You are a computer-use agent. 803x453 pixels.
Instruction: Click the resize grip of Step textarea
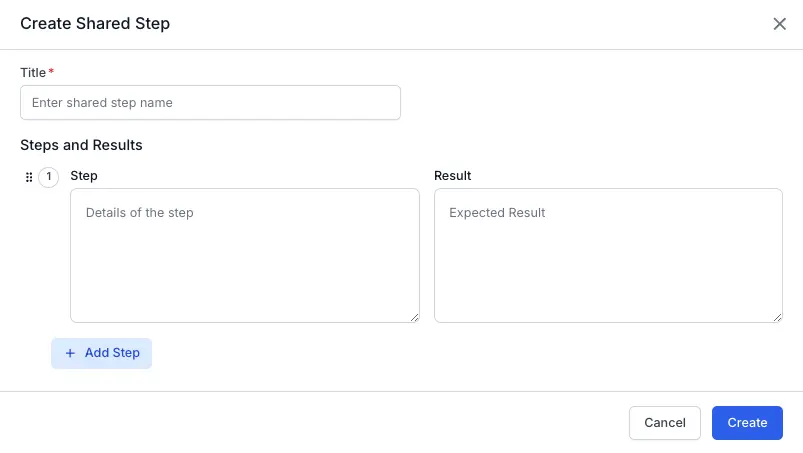point(413,316)
